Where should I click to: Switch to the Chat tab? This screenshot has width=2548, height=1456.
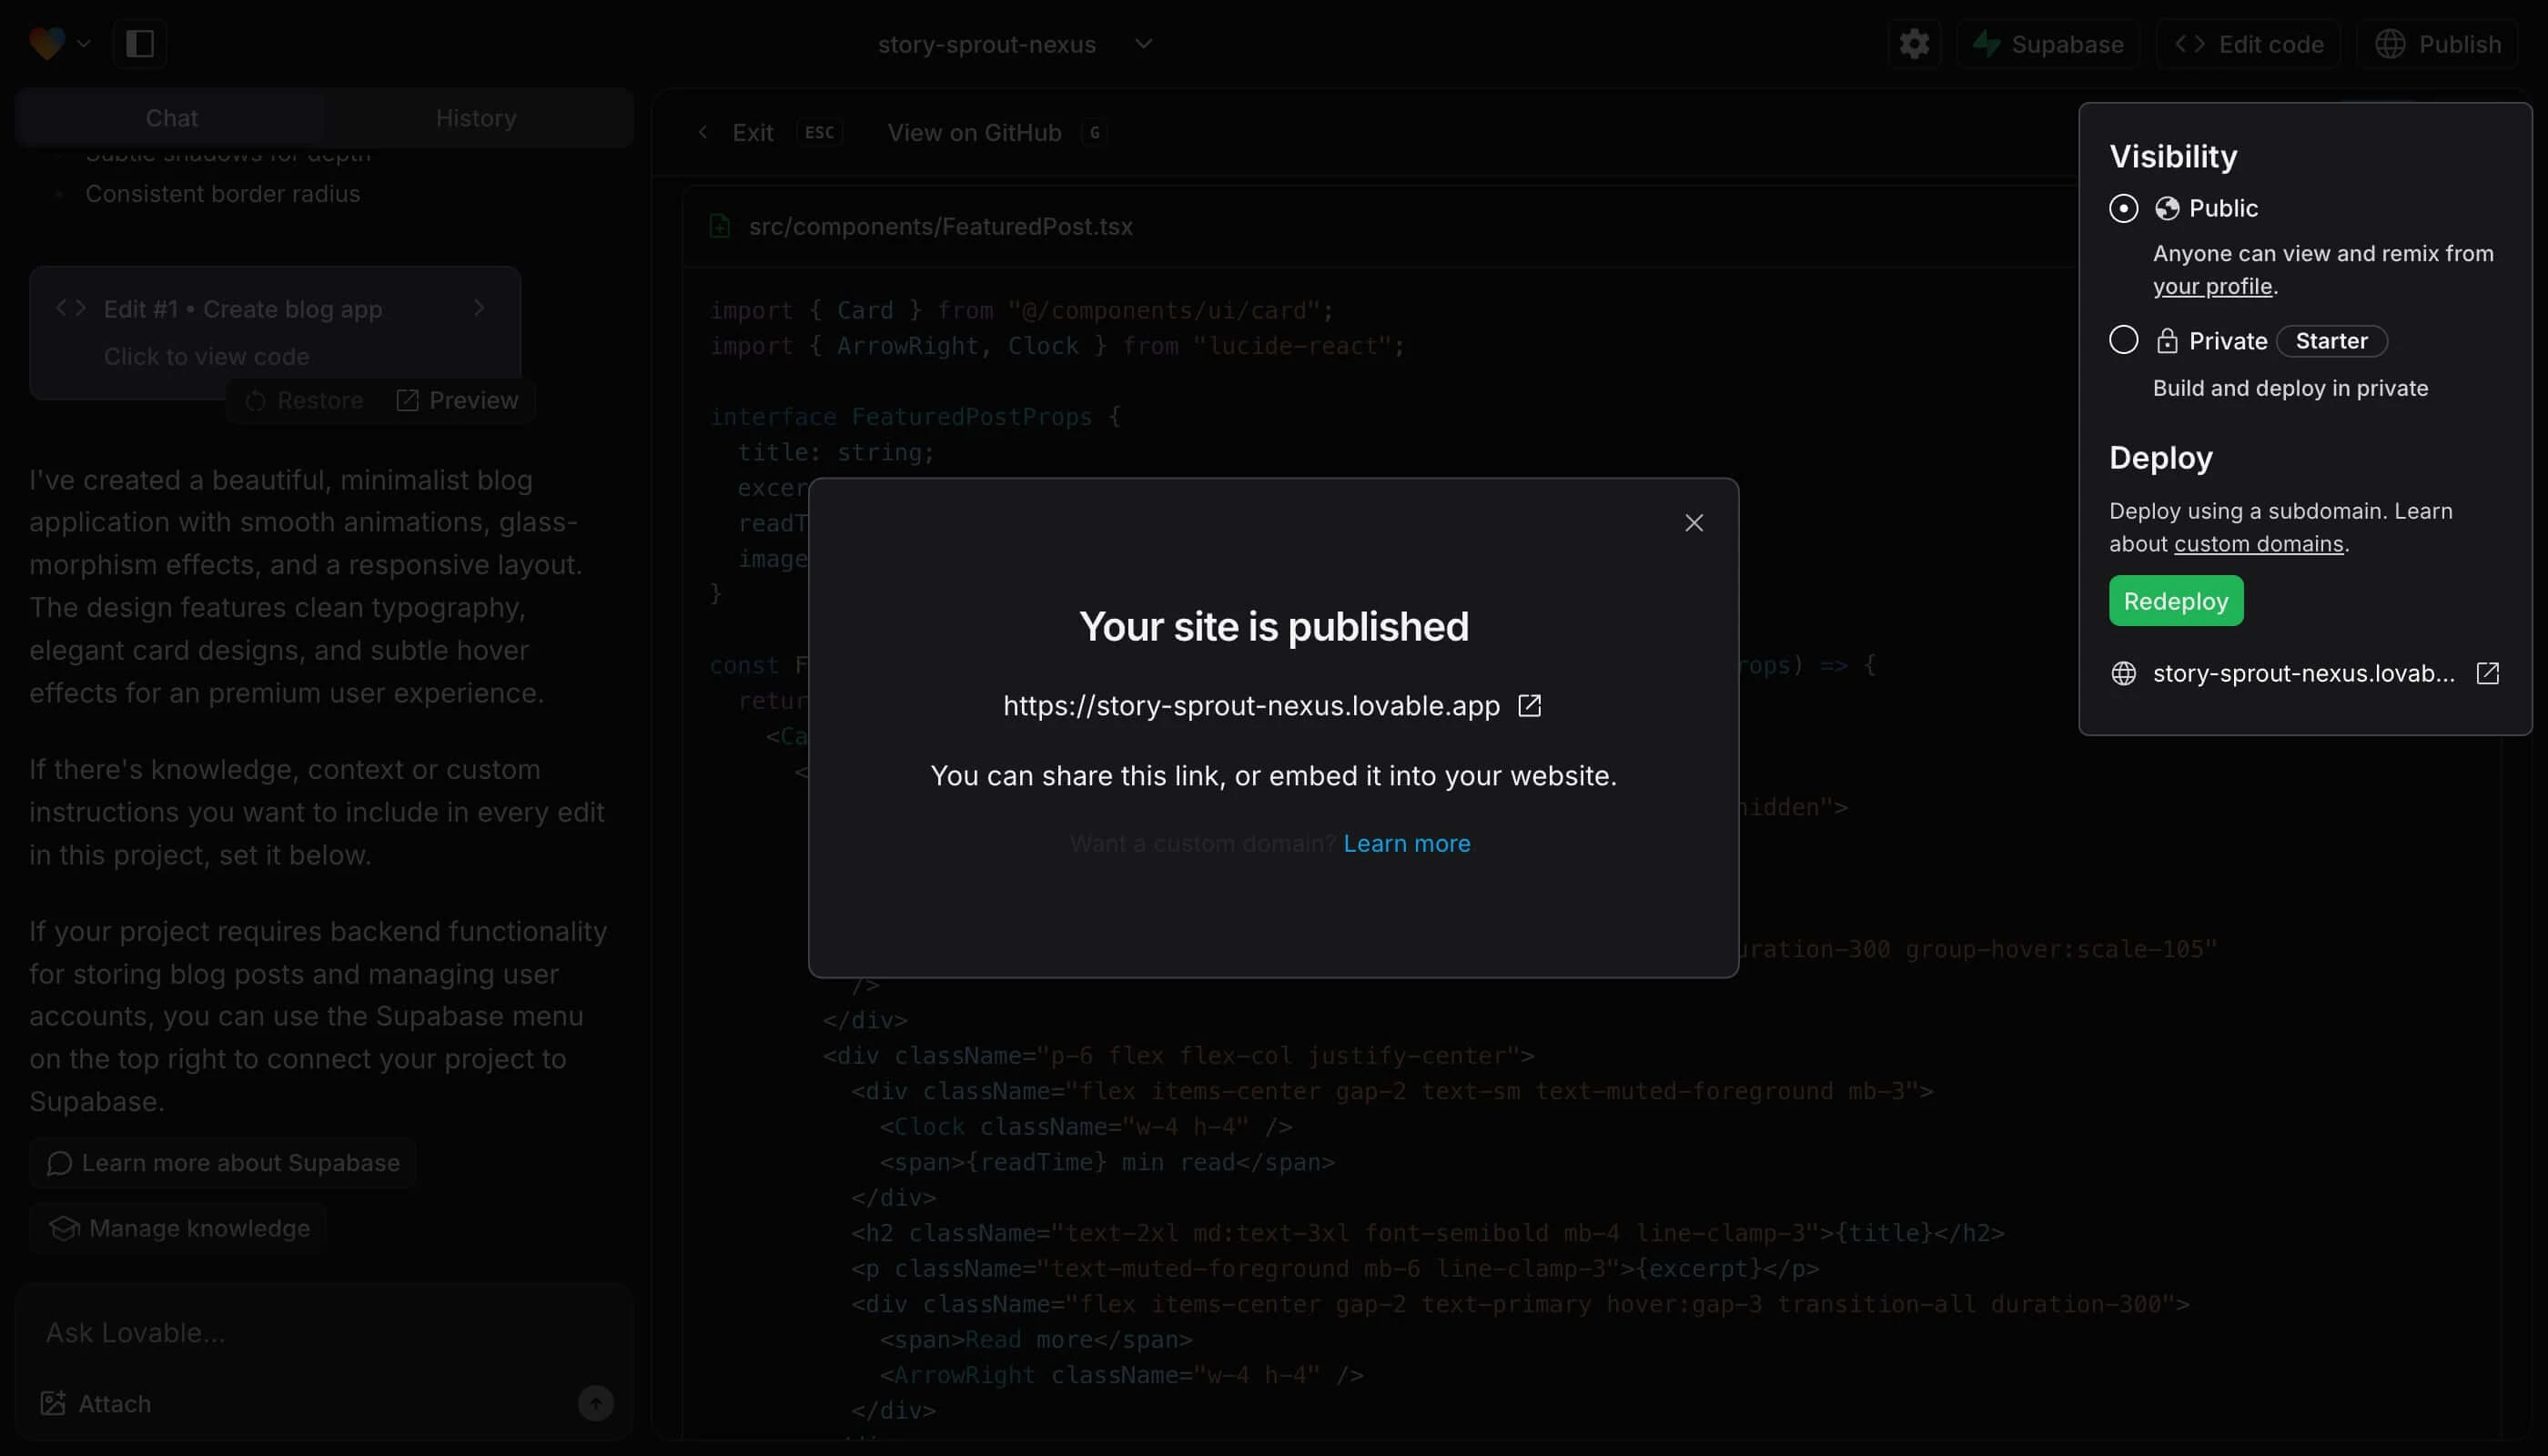(x=171, y=117)
